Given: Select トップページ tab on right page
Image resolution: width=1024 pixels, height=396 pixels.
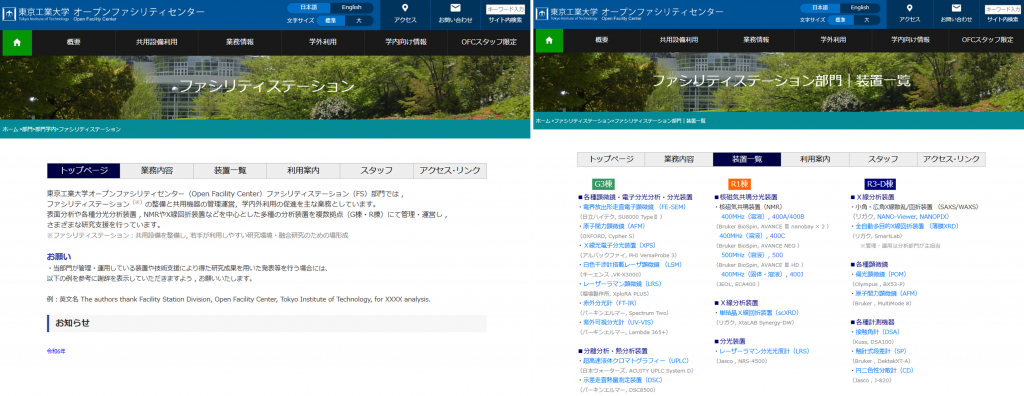Looking at the screenshot, I should click(611, 159).
